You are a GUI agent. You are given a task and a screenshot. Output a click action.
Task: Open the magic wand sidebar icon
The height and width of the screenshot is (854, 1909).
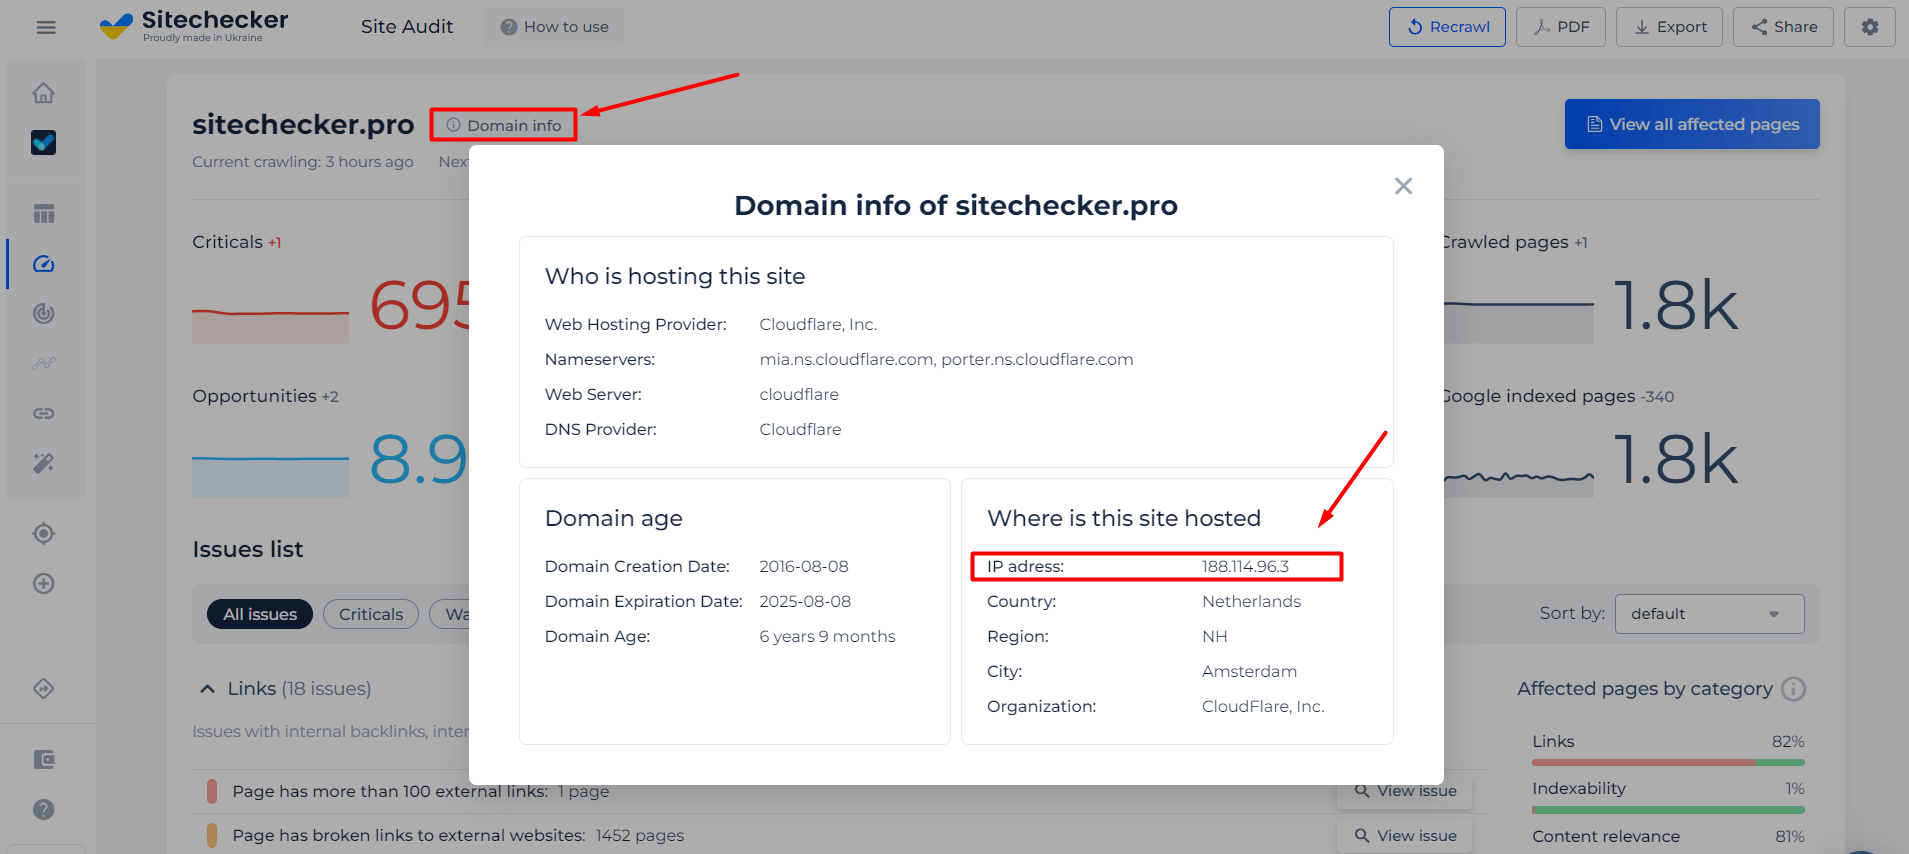click(44, 463)
